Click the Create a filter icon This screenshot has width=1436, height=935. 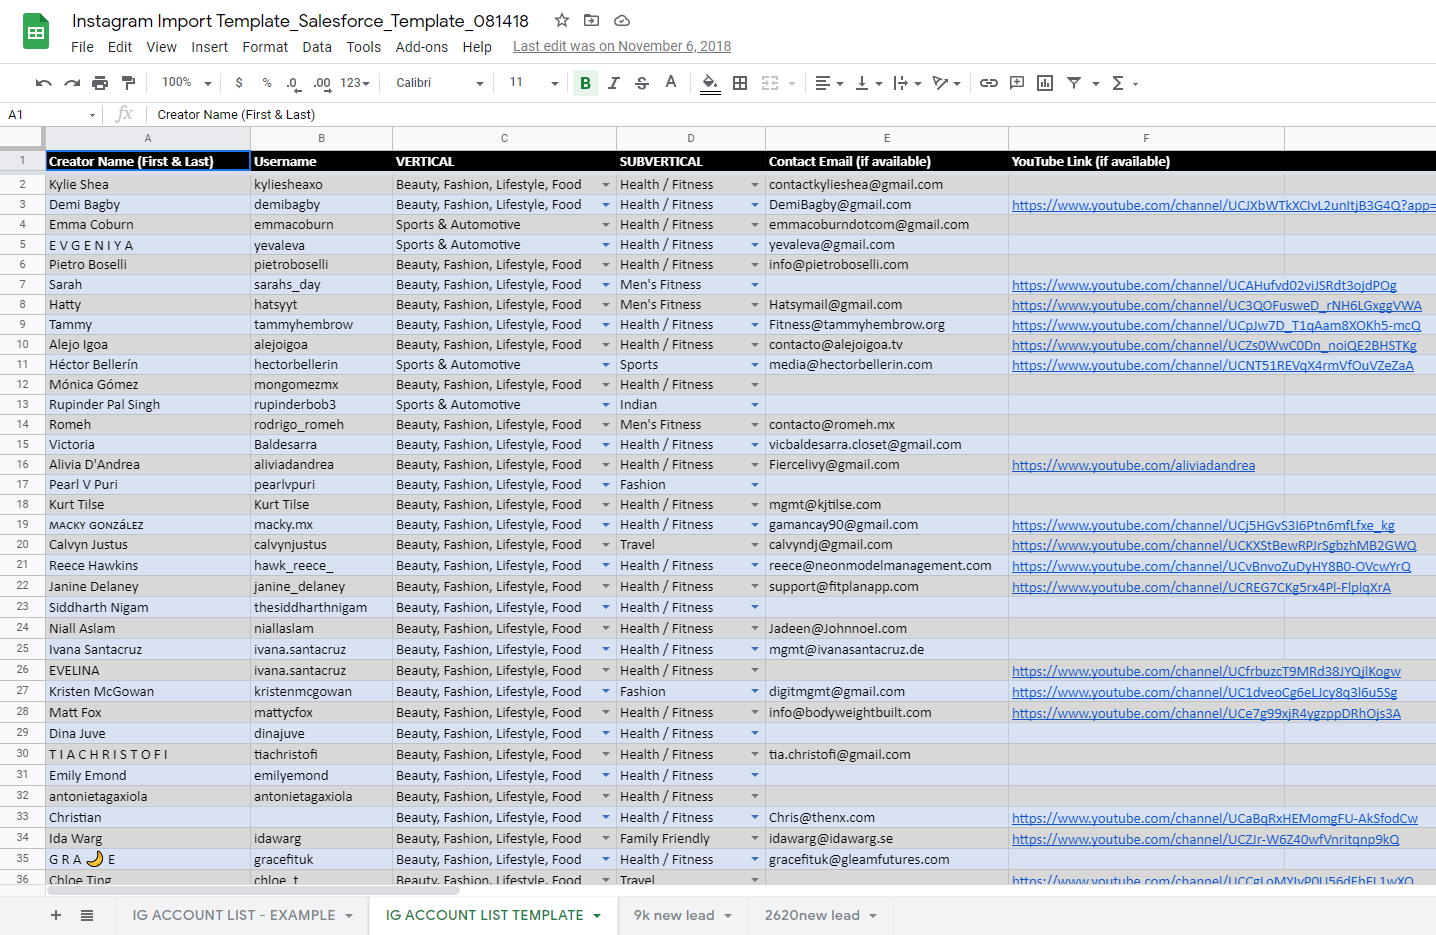tap(1074, 83)
